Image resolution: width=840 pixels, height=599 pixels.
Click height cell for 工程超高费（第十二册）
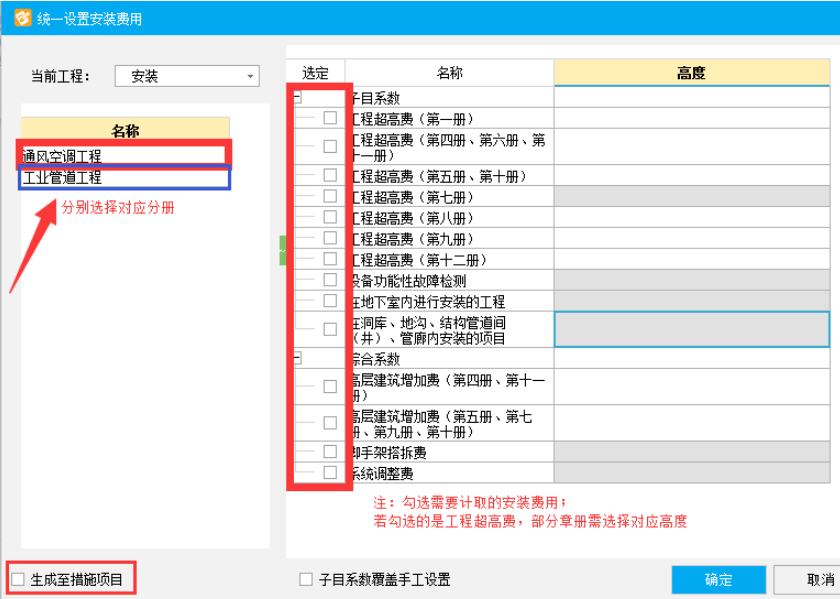[692, 259]
